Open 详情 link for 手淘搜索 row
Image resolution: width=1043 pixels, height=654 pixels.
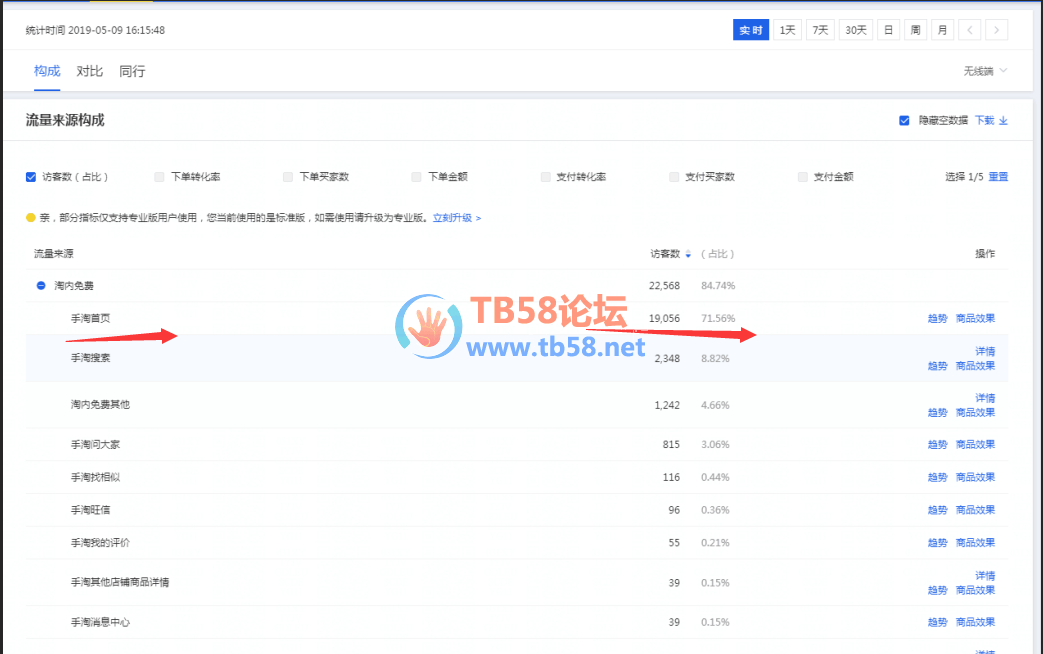click(984, 352)
